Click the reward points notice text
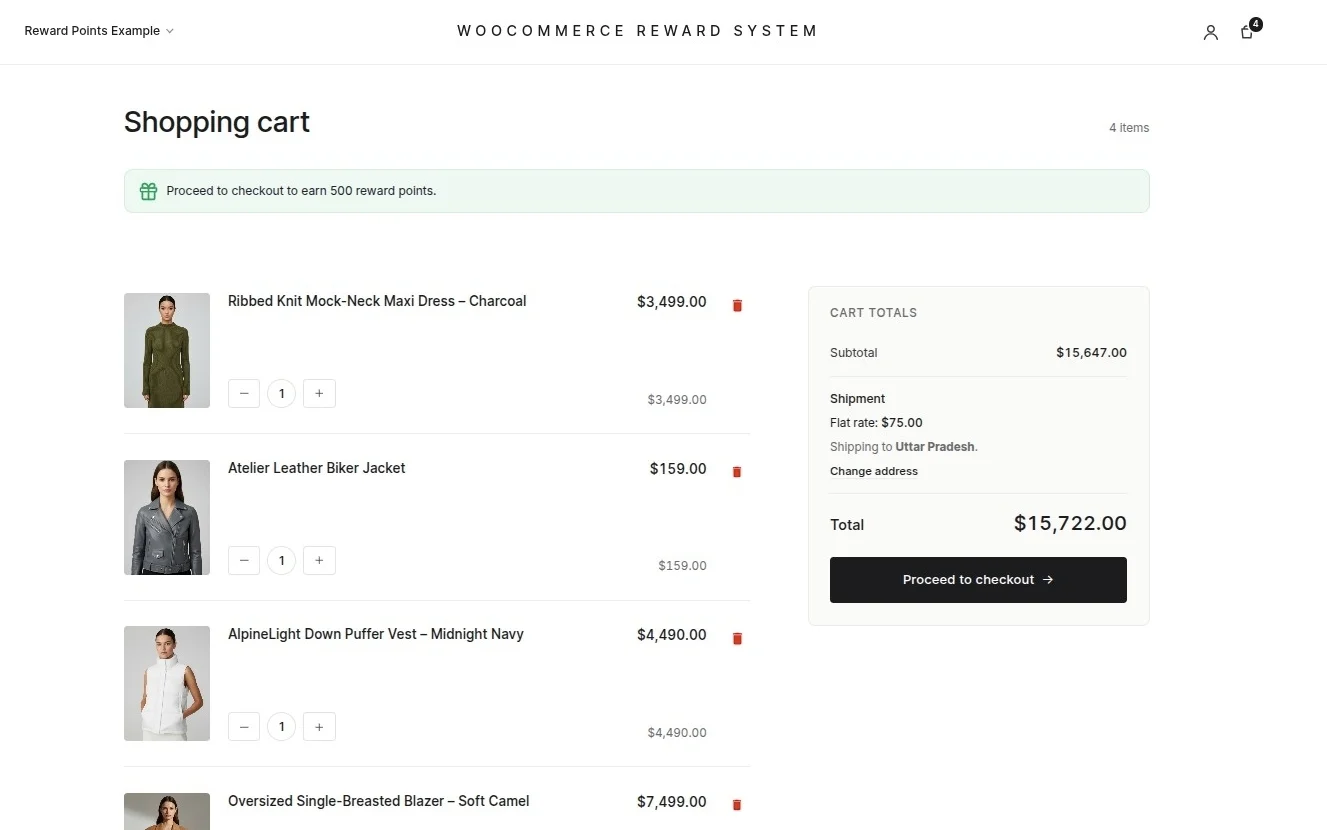This screenshot has height=830, width=1327. (x=301, y=191)
